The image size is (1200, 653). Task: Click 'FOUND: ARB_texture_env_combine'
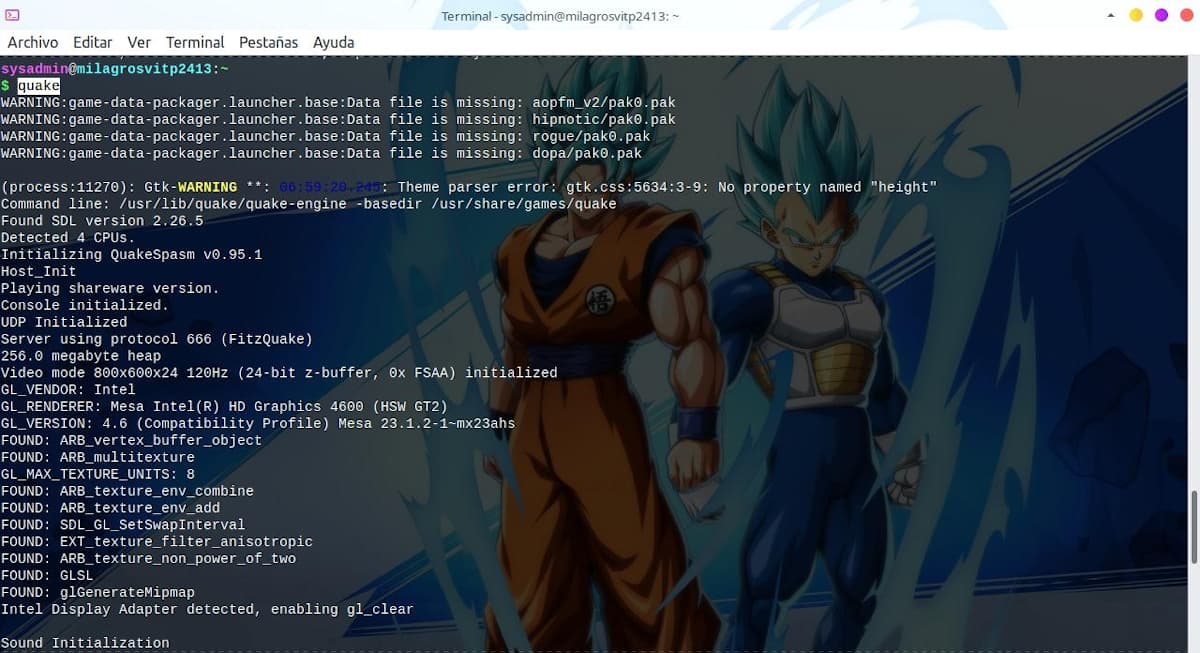pos(127,491)
